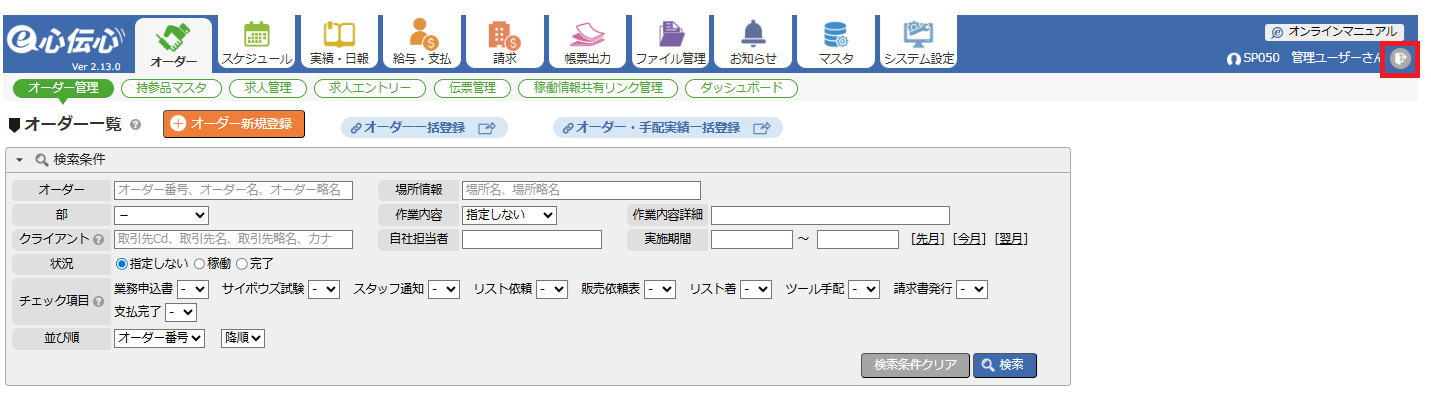Switch to 求人エントリー sub-tab
This screenshot has height=395, width=1431.
click(x=369, y=88)
